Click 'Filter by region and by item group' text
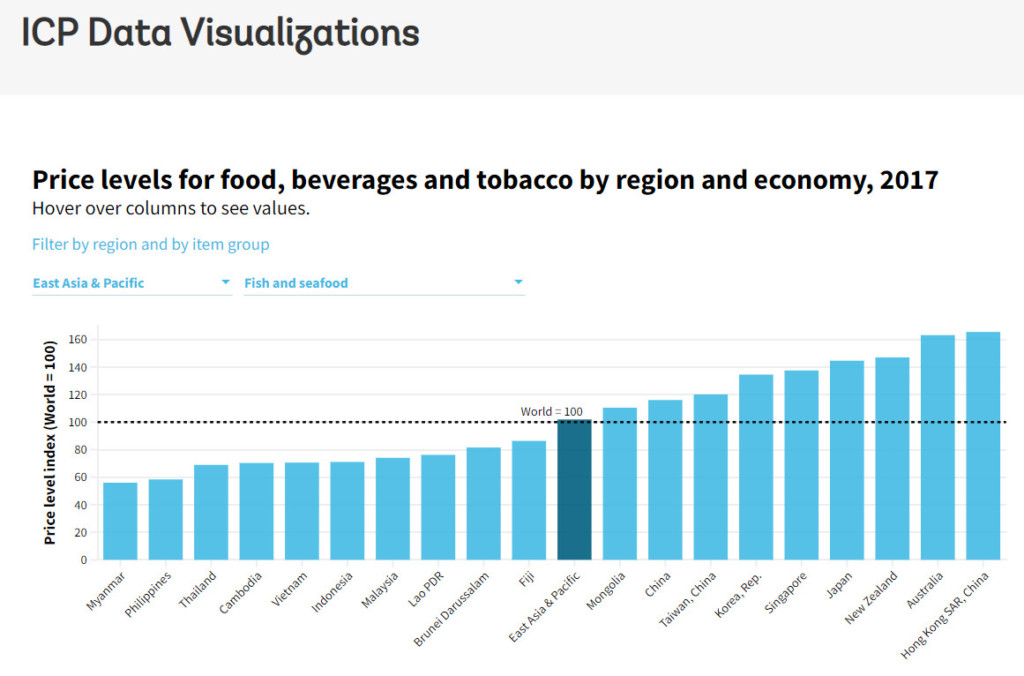Screen dimensions: 1024x676 [x=150, y=244]
